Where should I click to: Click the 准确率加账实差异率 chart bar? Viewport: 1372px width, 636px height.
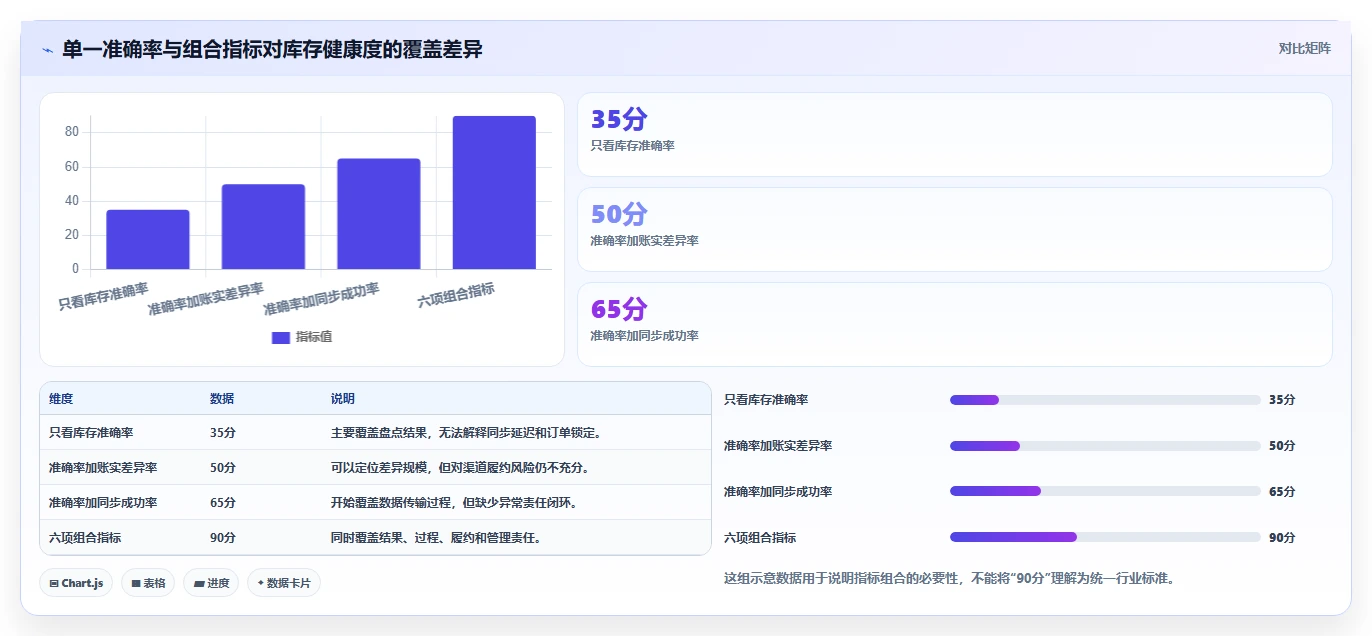[263, 227]
